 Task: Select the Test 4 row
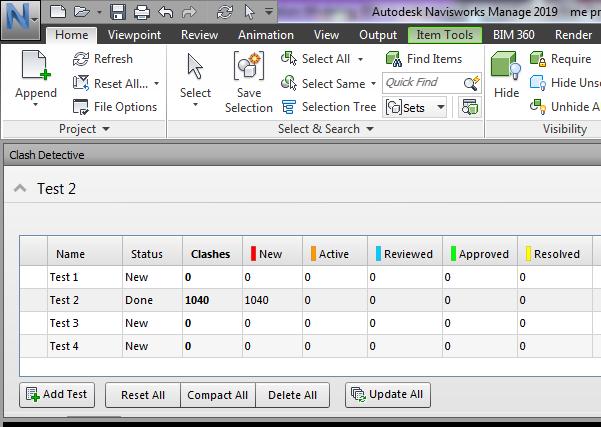[310, 346]
